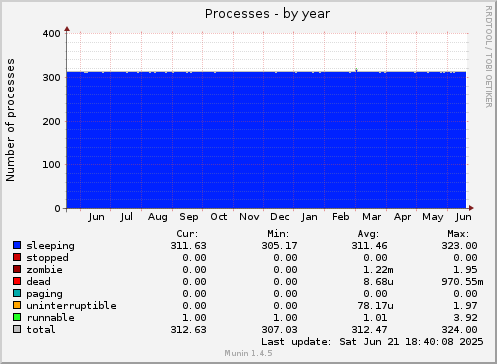Click the zombie legend color swatch

click(x=17, y=269)
